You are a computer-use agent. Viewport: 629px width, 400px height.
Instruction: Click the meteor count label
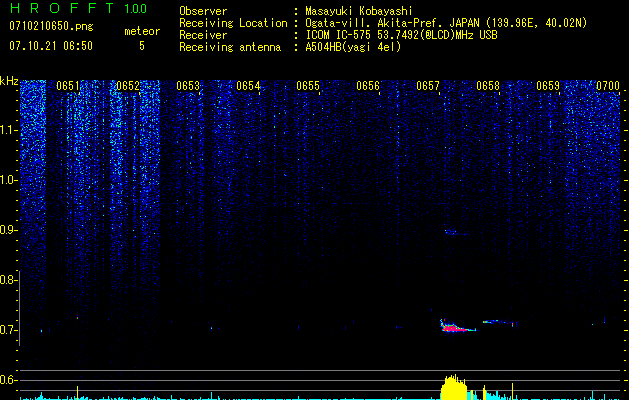coord(142,31)
